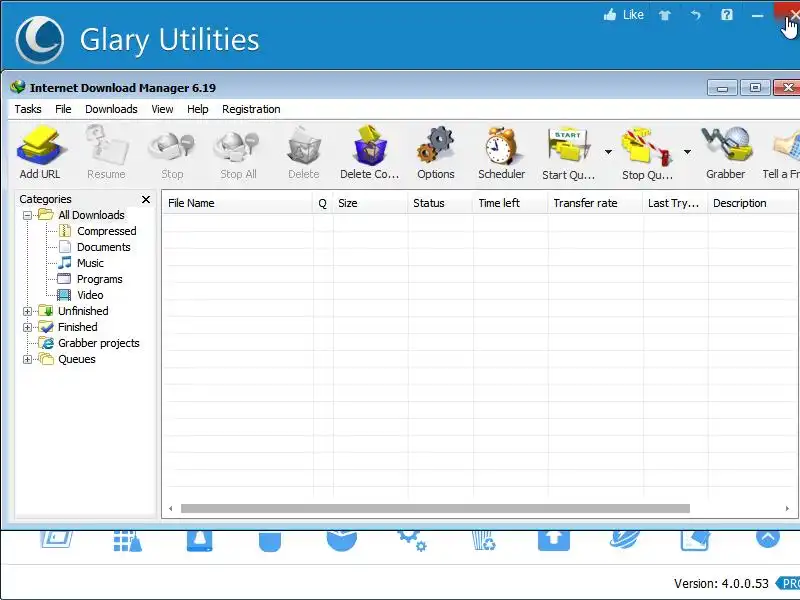Sort by Size column header
Image resolution: width=800 pixels, height=600 pixels.
coord(370,203)
